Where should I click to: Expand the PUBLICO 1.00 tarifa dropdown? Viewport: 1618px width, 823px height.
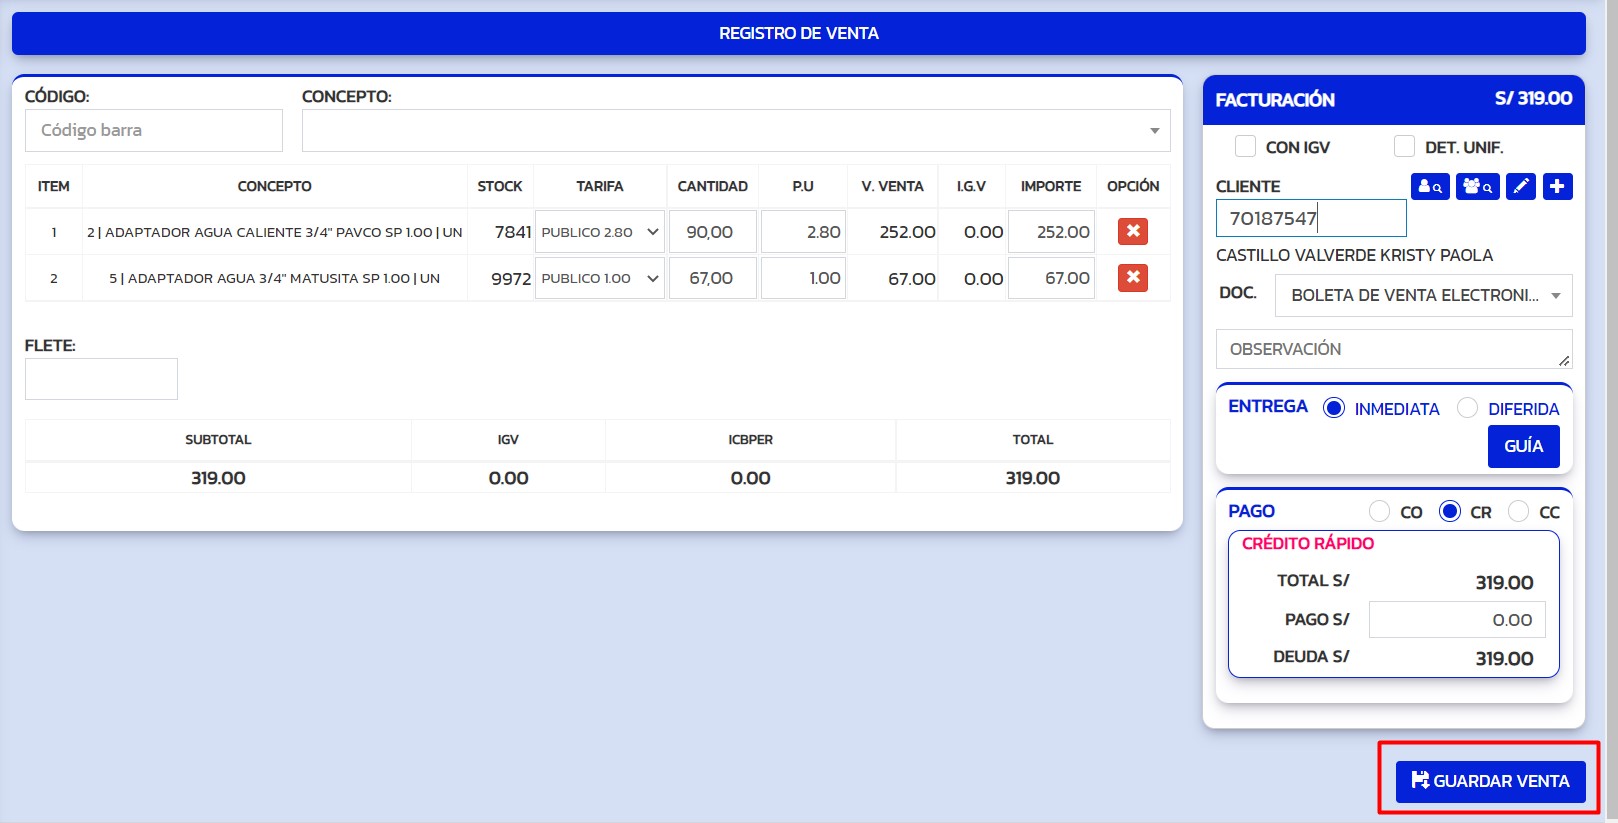[599, 278]
